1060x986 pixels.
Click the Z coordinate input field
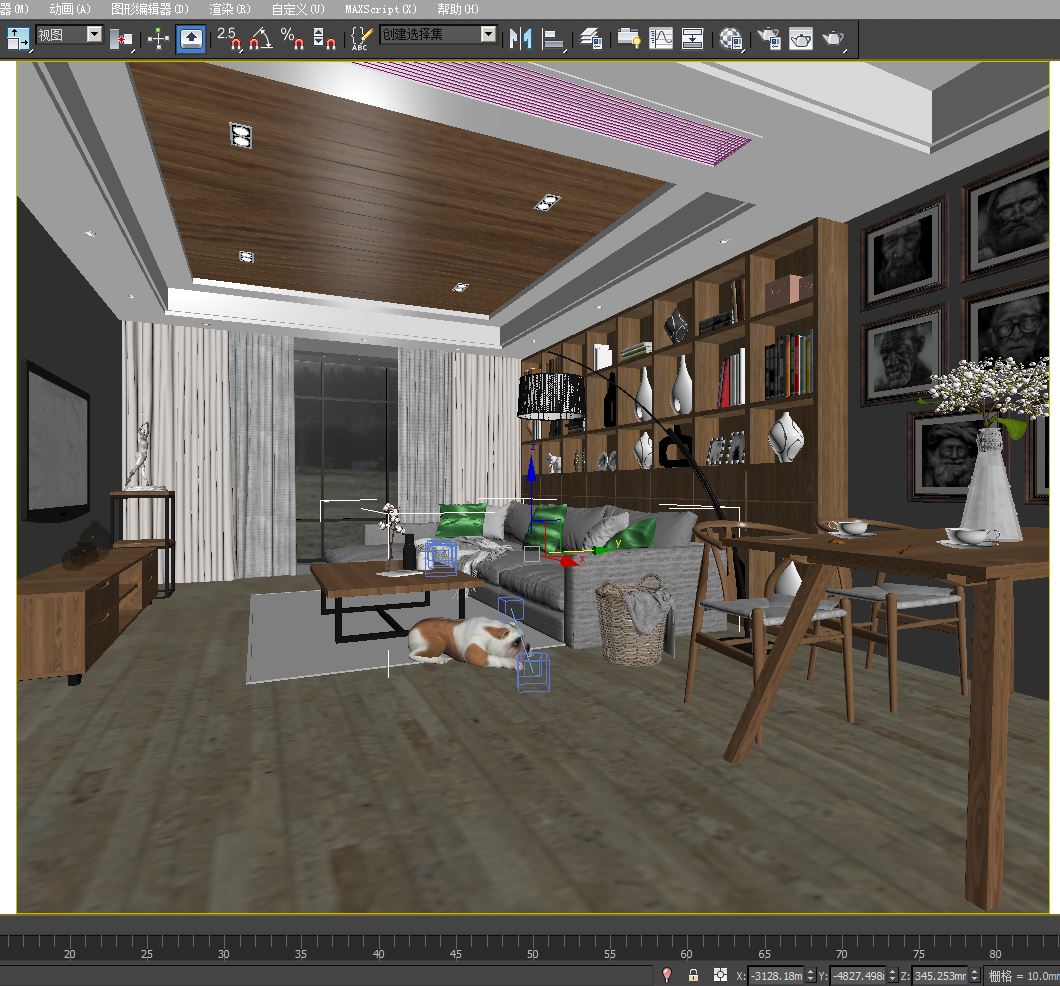click(x=940, y=975)
